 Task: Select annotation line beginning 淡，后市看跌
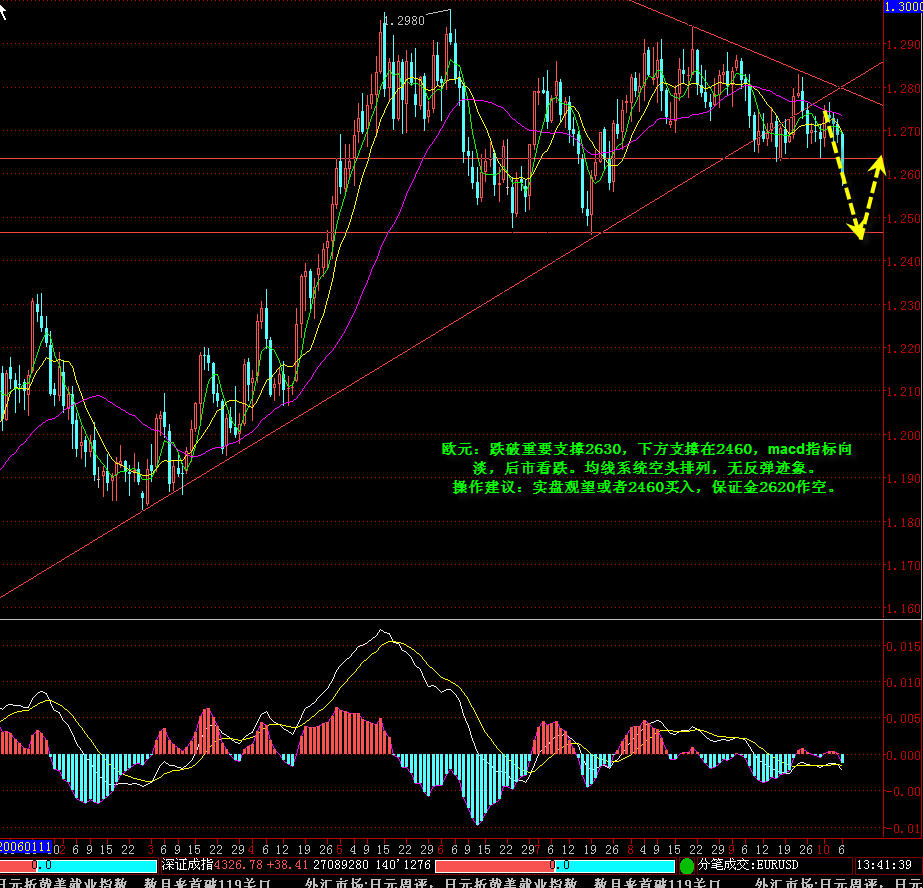click(645, 468)
